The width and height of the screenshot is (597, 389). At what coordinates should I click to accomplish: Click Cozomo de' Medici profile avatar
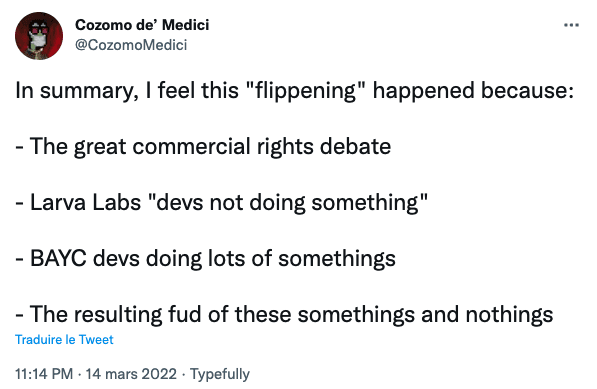point(39,36)
